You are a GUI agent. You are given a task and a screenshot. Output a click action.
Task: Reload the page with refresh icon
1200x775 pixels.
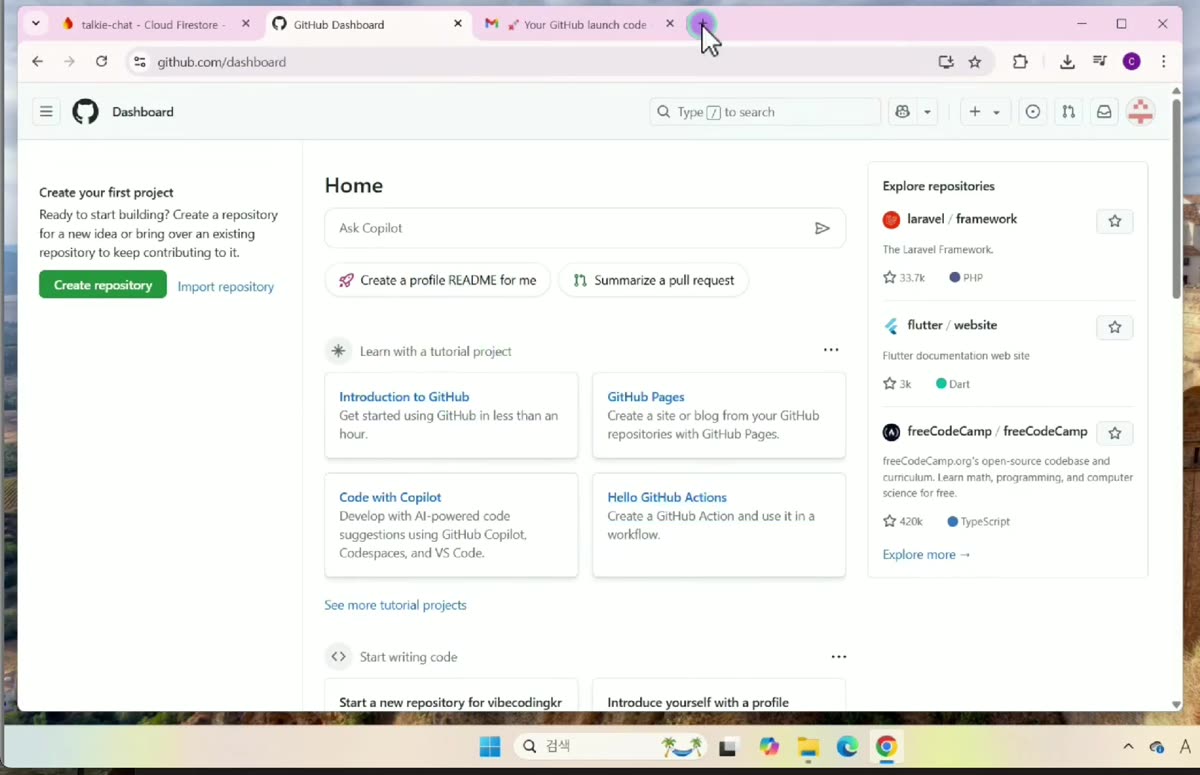(x=101, y=62)
